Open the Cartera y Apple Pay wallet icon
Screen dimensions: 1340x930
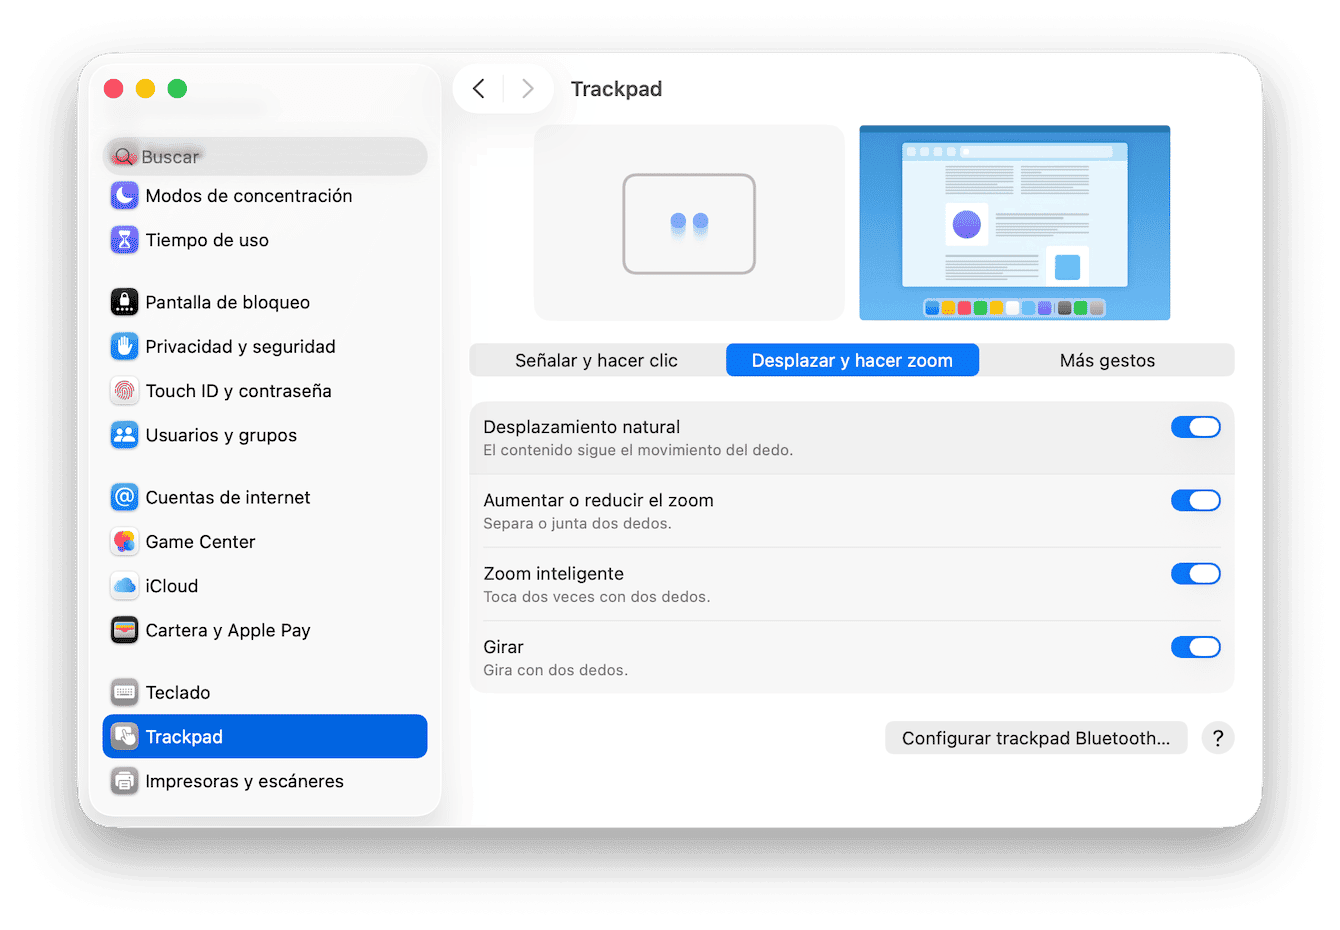coord(124,630)
